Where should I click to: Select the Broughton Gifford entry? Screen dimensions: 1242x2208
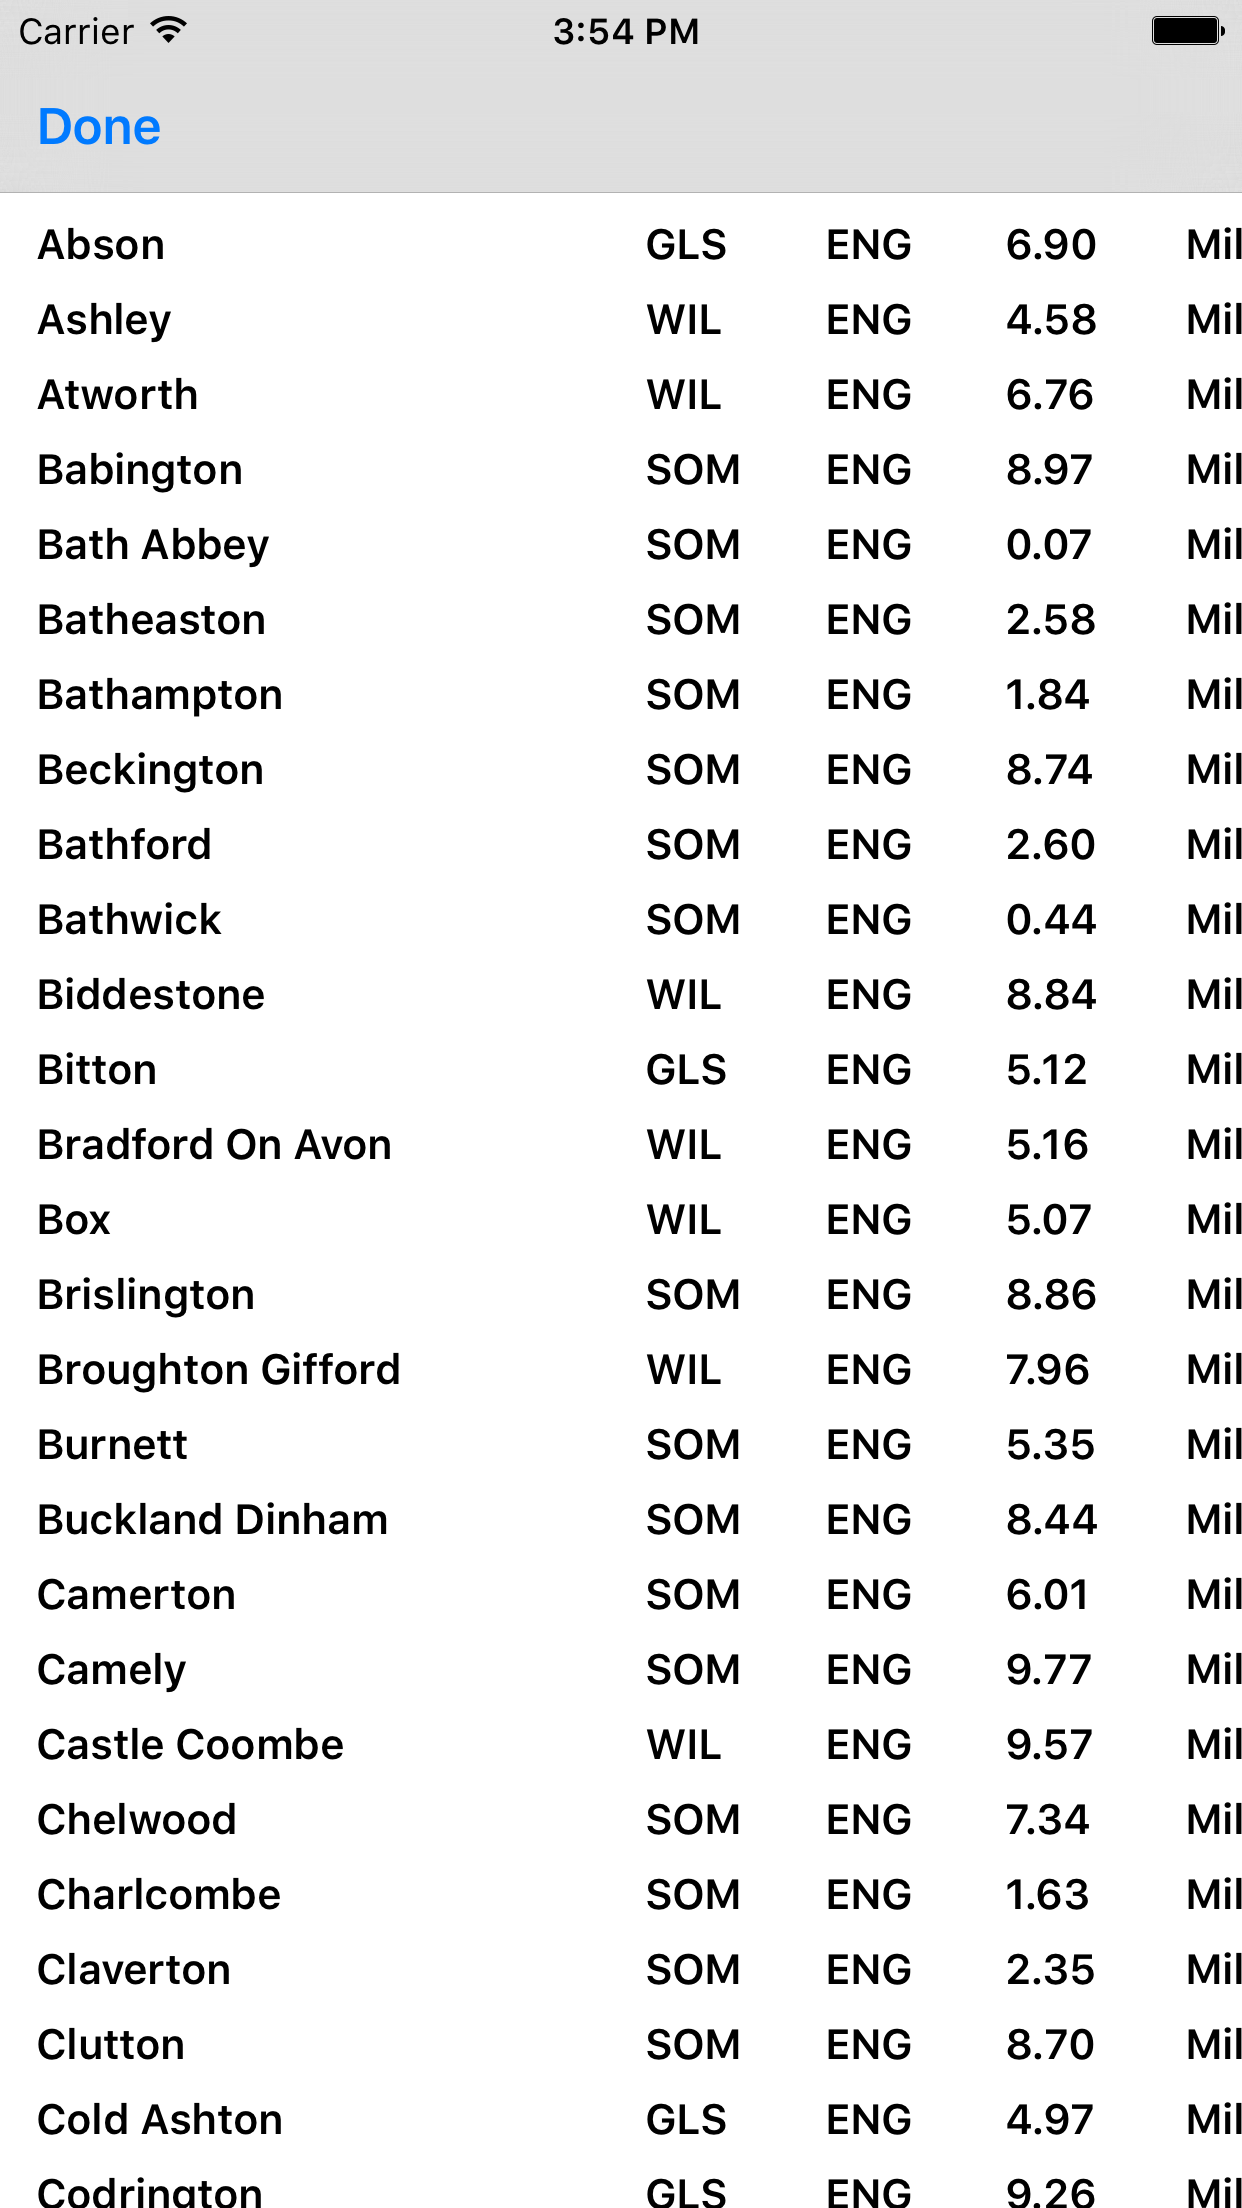point(621,1370)
